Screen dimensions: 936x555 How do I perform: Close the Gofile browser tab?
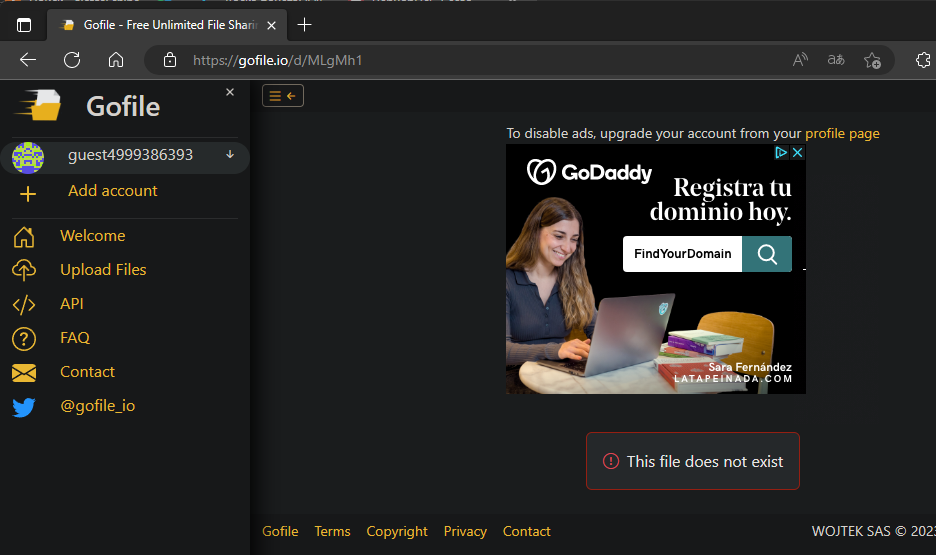[271, 25]
